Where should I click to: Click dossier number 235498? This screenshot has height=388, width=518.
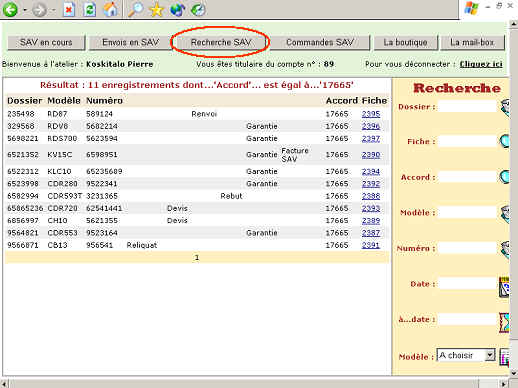point(21,114)
